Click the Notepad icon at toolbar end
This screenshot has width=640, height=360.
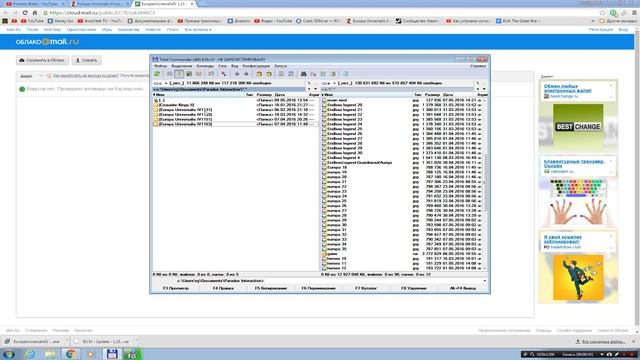[345, 74]
